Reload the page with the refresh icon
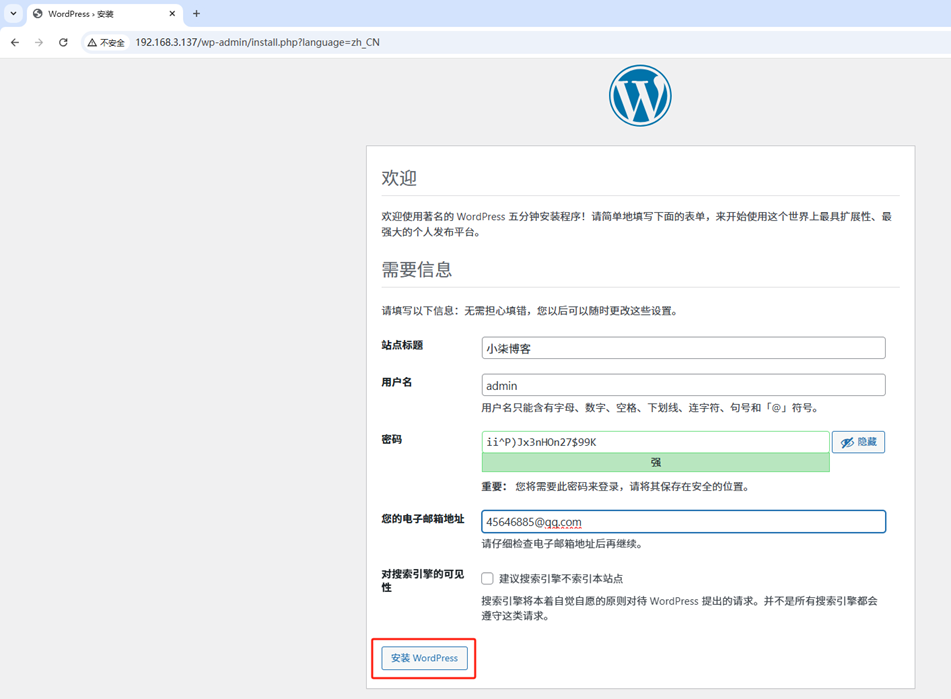The height and width of the screenshot is (699, 951). 63,42
